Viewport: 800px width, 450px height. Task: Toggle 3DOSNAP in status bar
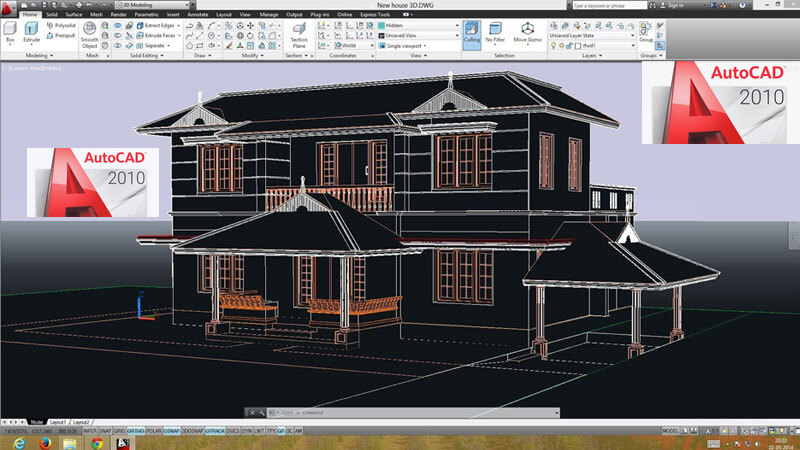pyautogui.click(x=193, y=431)
